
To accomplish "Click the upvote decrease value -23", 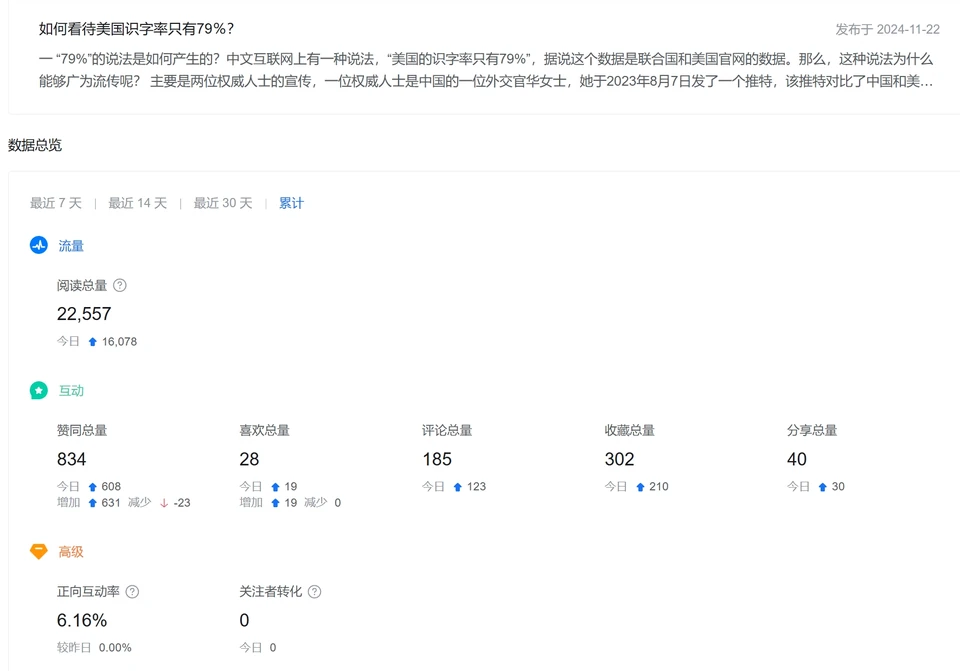I will (x=182, y=503).
